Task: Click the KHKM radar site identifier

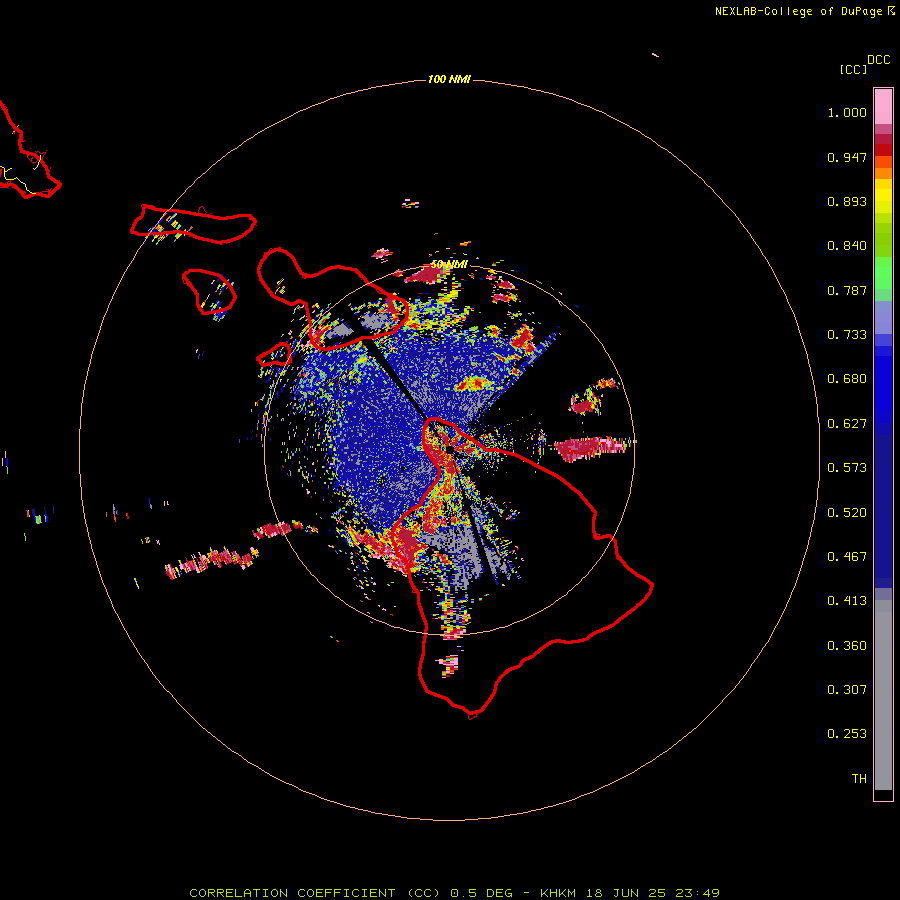Action: (x=558, y=893)
